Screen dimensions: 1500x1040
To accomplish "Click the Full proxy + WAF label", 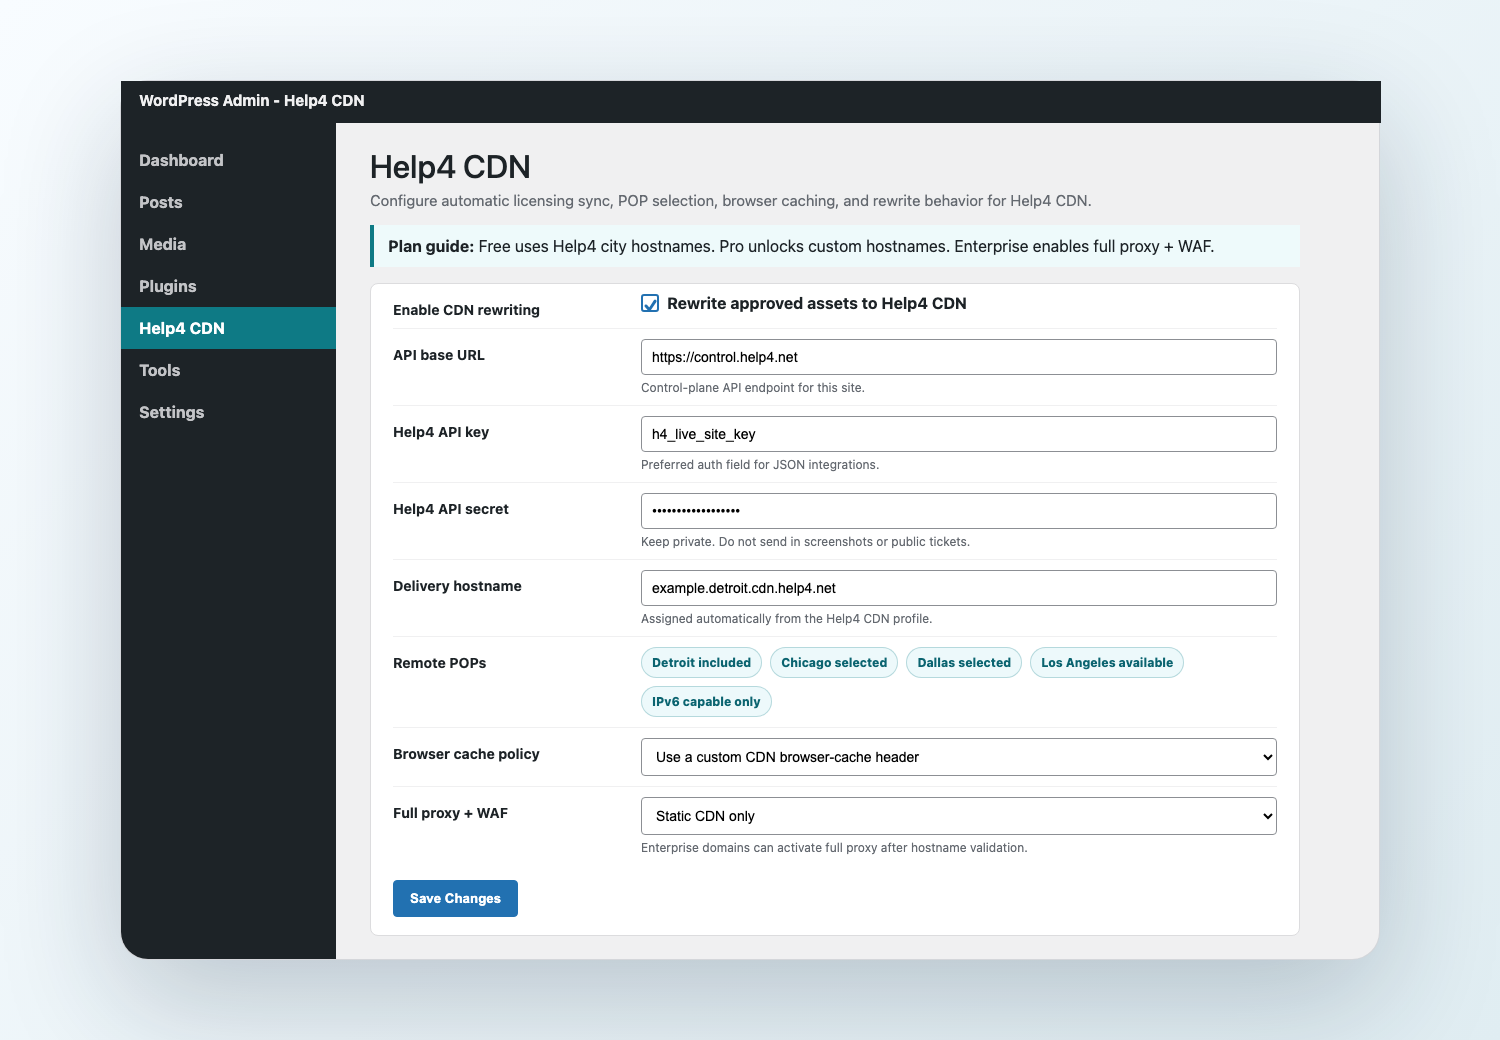I will pyautogui.click(x=450, y=813).
